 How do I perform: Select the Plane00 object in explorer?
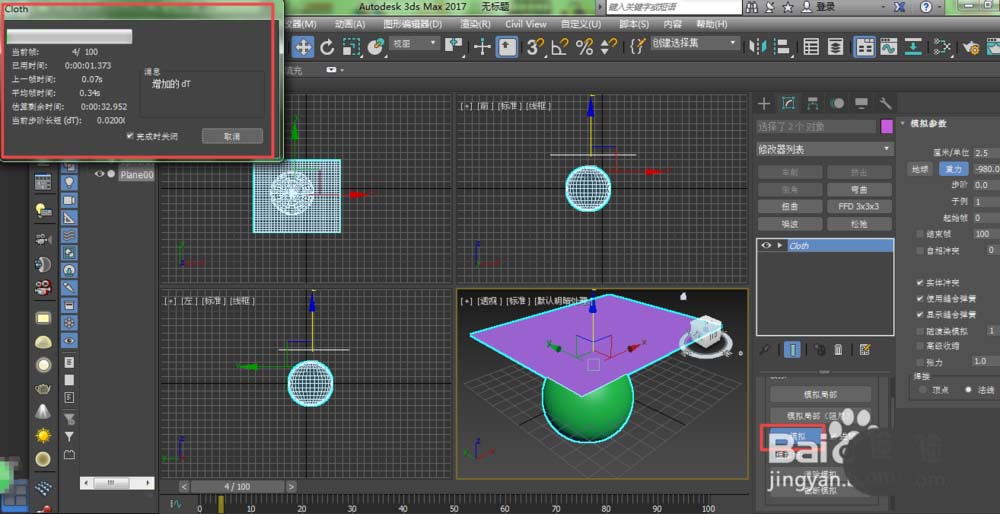coord(136,175)
